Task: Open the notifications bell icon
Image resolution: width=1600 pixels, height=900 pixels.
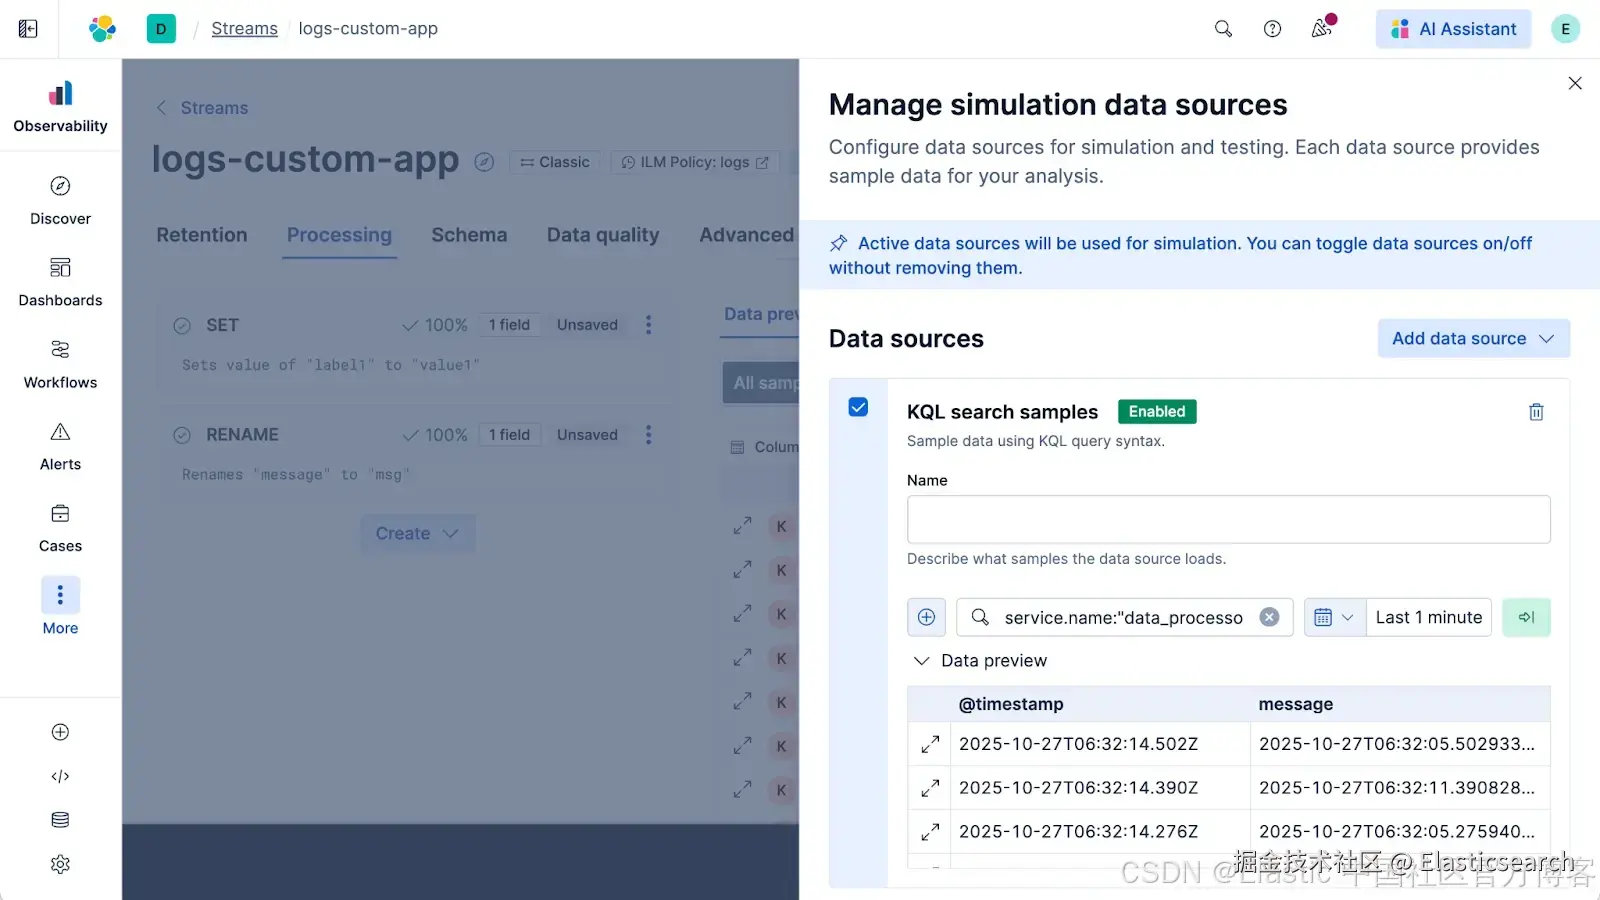Action: tap(1322, 29)
